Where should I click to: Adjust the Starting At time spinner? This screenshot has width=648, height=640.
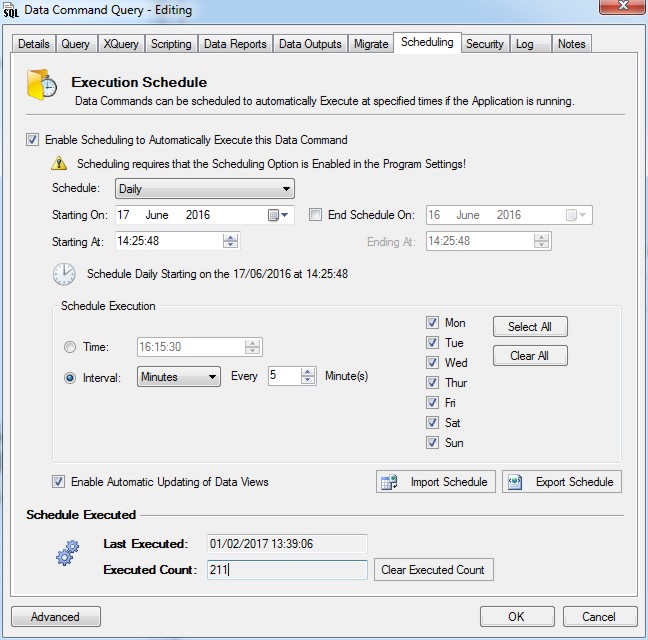click(231, 241)
